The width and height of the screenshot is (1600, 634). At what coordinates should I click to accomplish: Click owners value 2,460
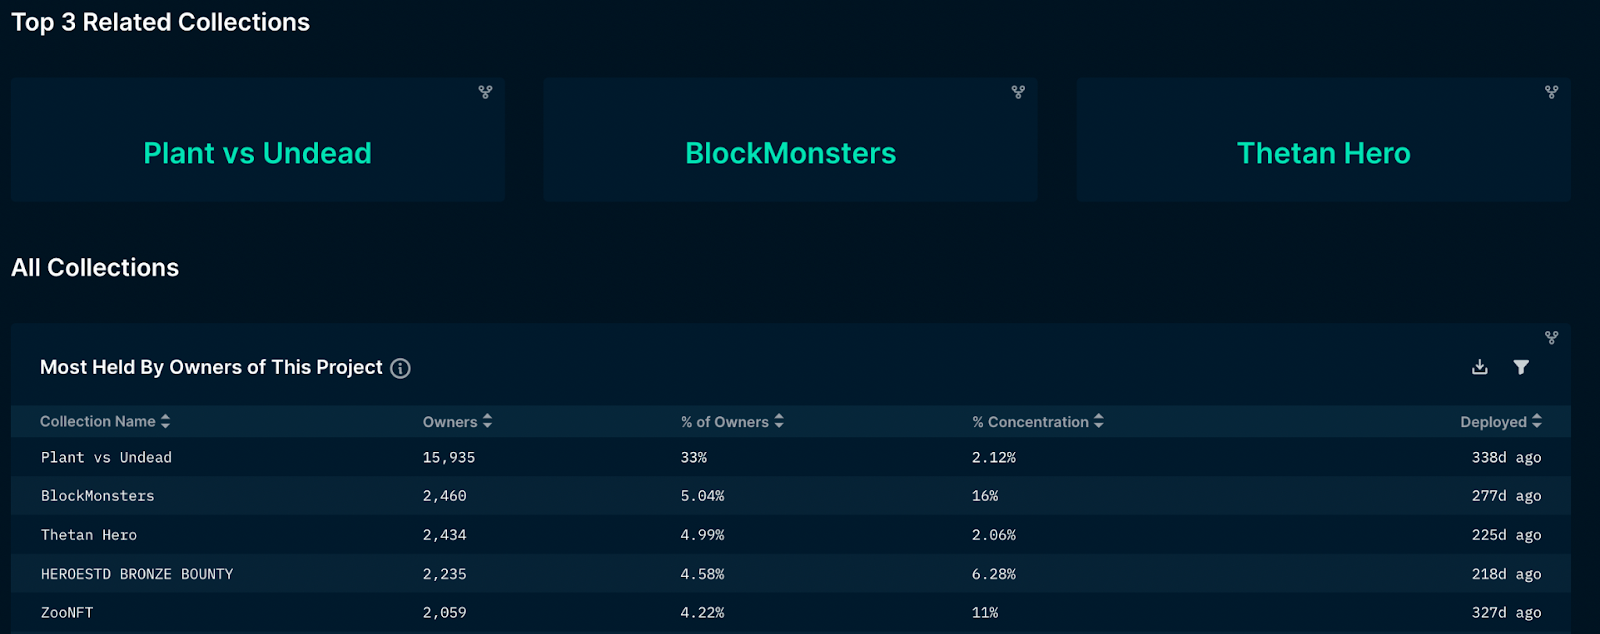(444, 496)
